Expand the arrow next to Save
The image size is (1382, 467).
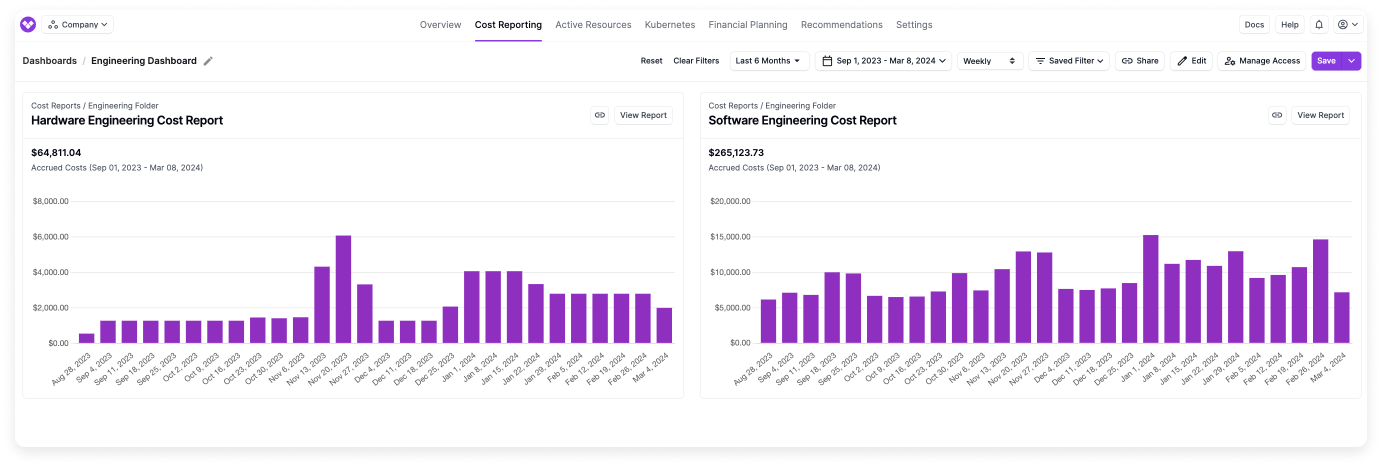pyautogui.click(x=1352, y=61)
